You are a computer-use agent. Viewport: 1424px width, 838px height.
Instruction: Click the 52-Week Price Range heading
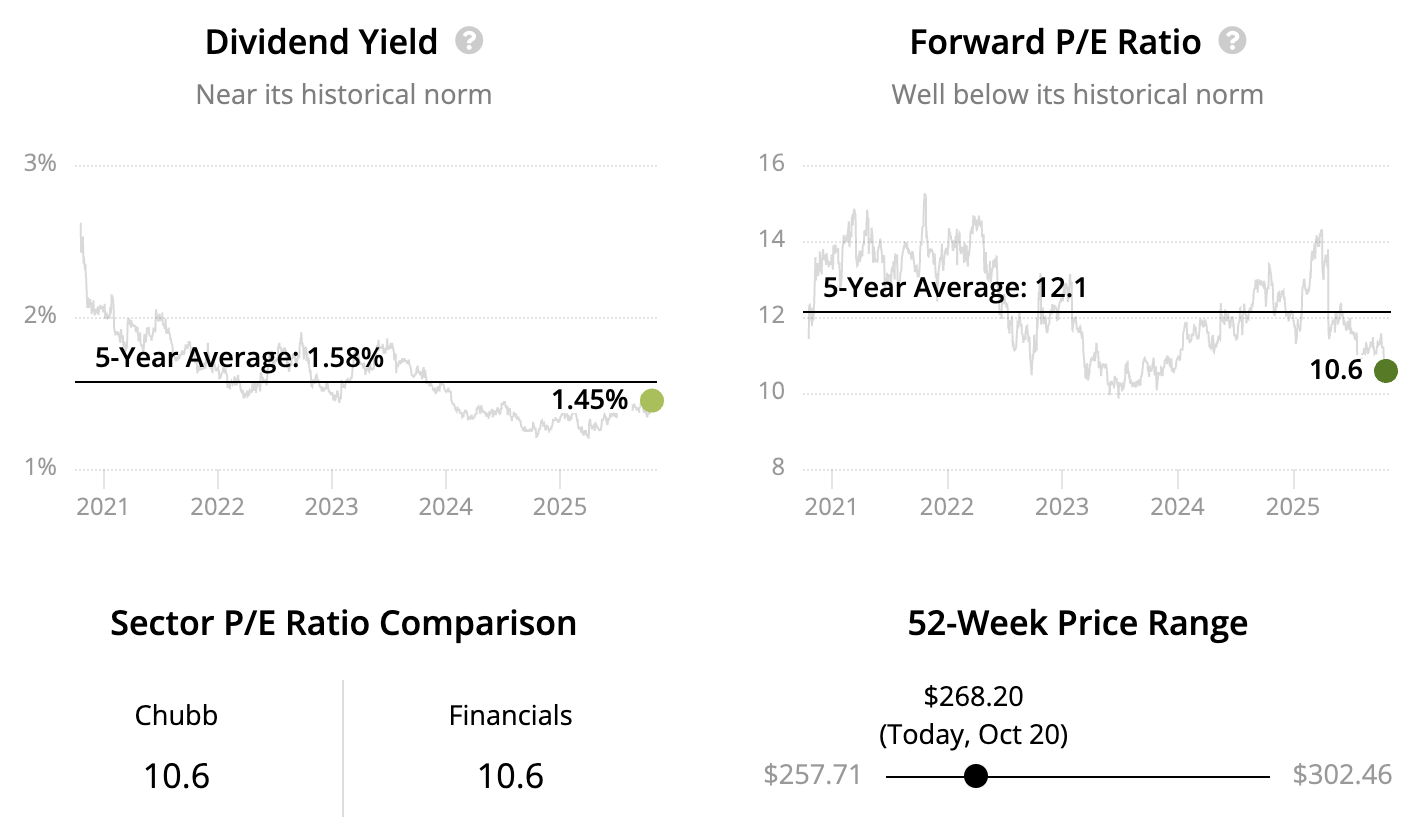(1077, 623)
